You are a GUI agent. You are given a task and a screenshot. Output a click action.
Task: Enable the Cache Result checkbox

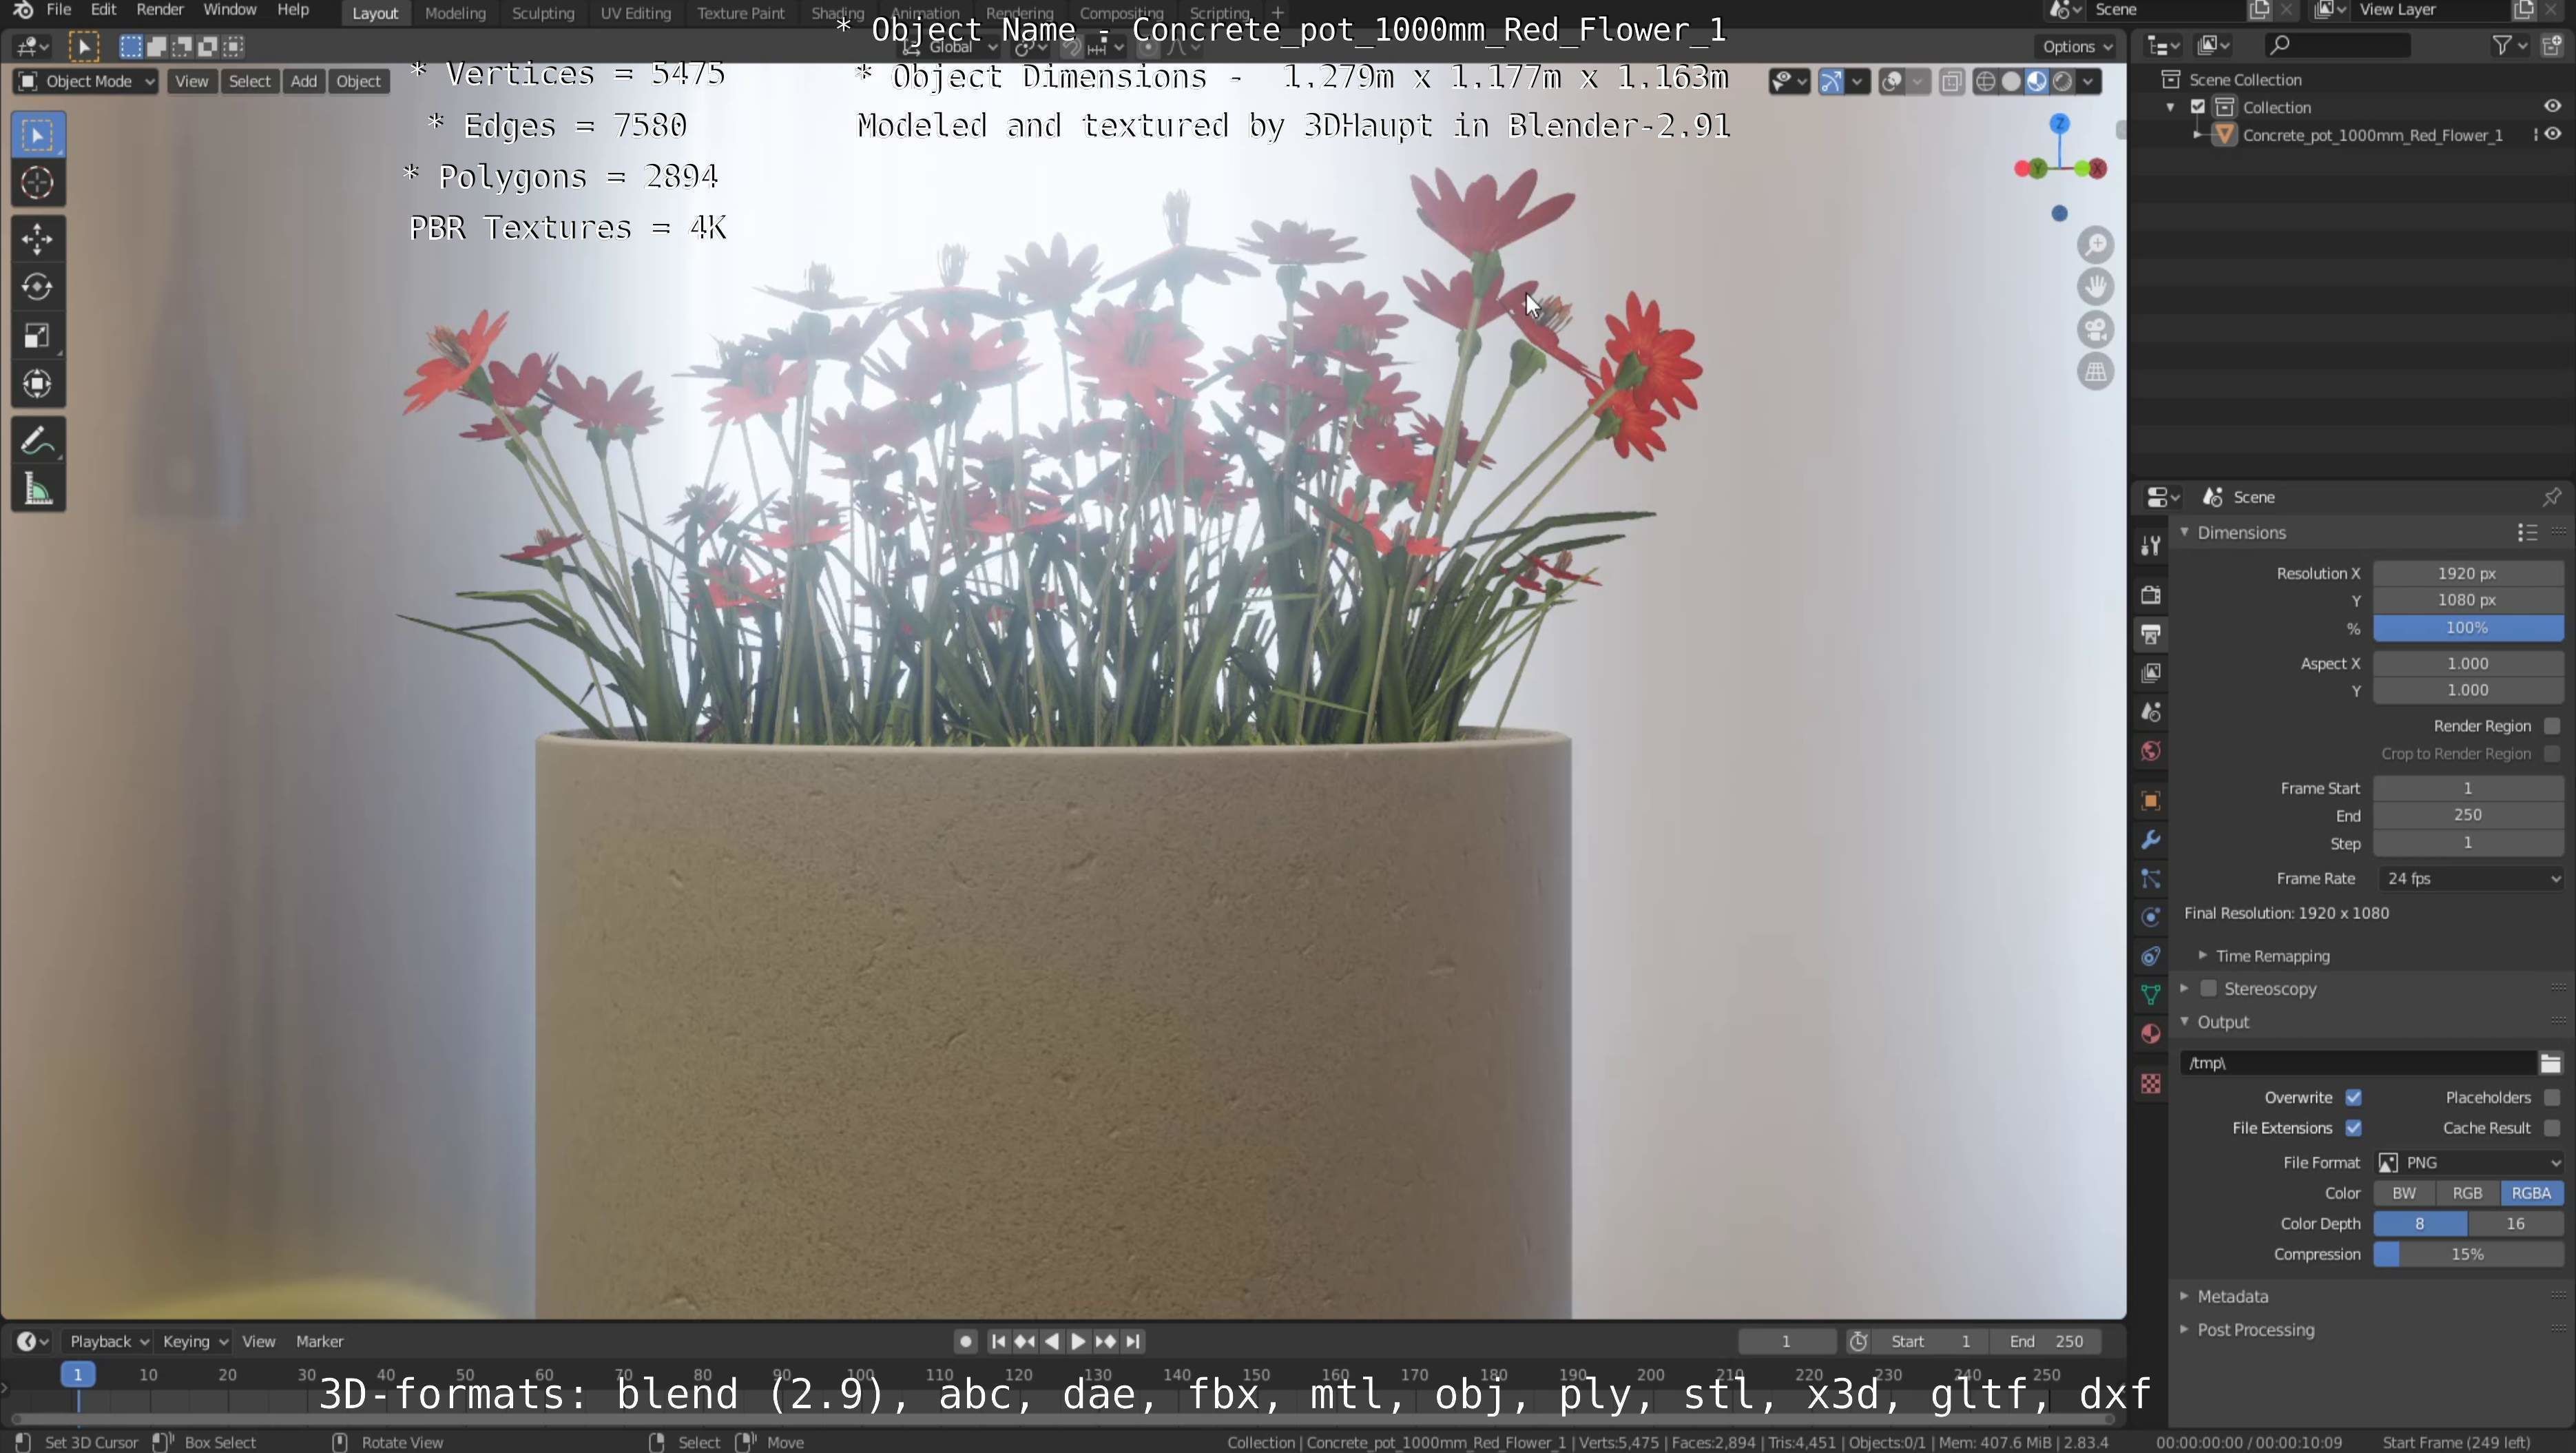[x=2552, y=1128]
